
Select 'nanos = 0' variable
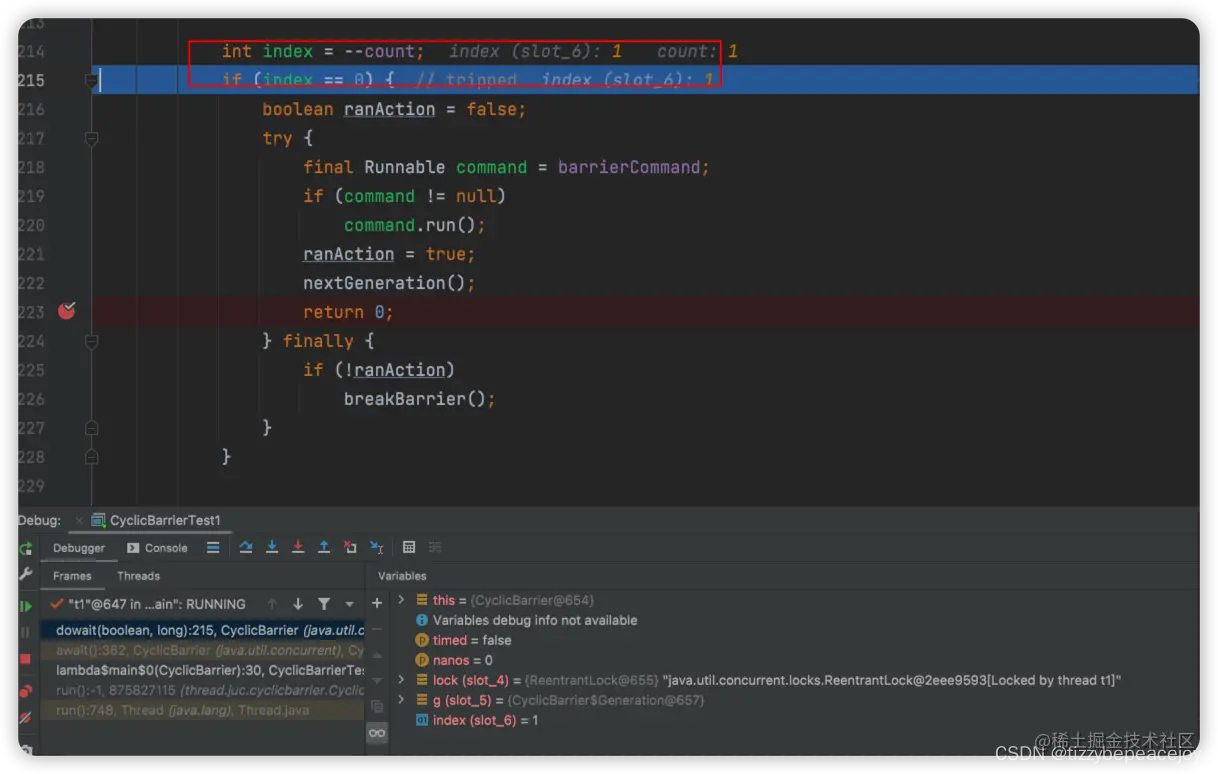454,660
